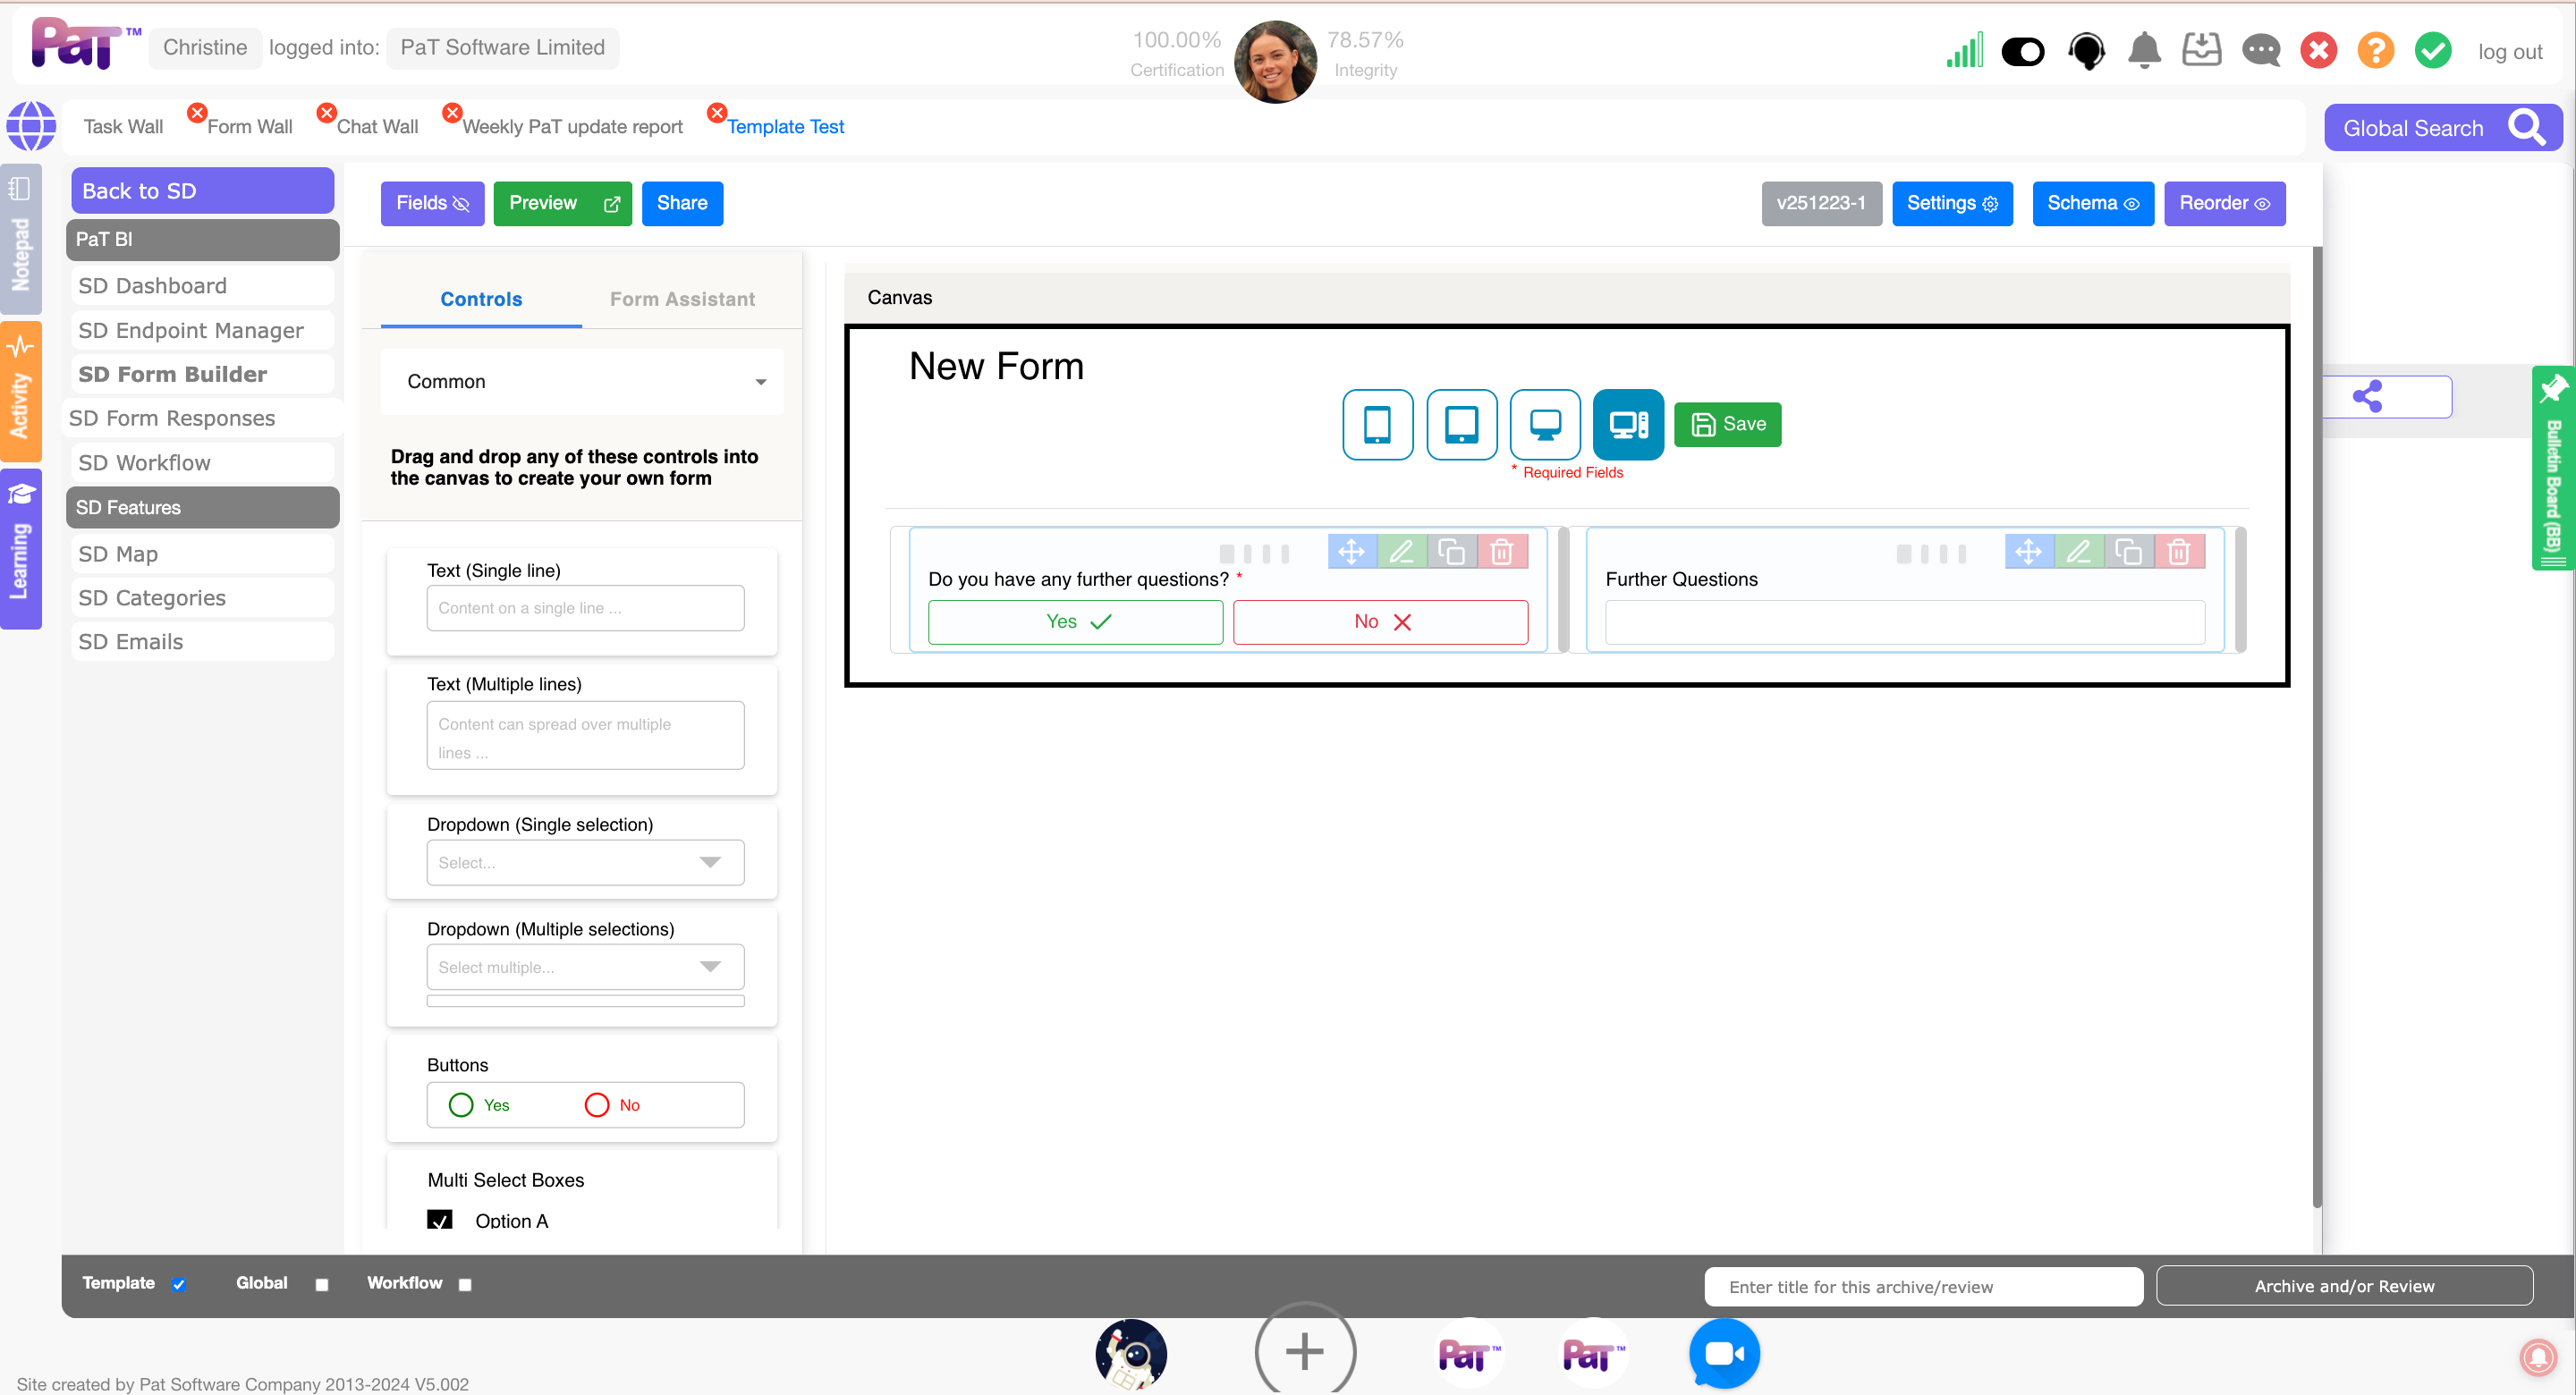Select the mobile phone preview icon

tap(1377, 424)
